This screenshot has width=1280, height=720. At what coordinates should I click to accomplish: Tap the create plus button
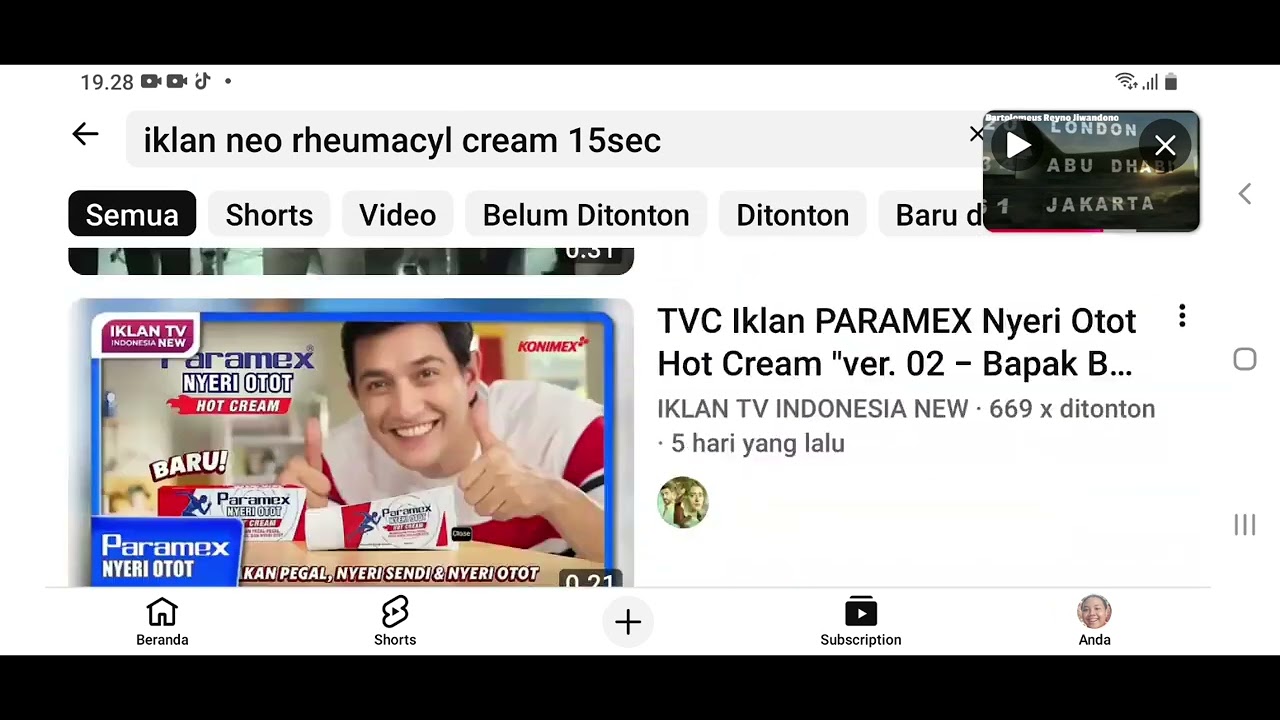click(628, 622)
